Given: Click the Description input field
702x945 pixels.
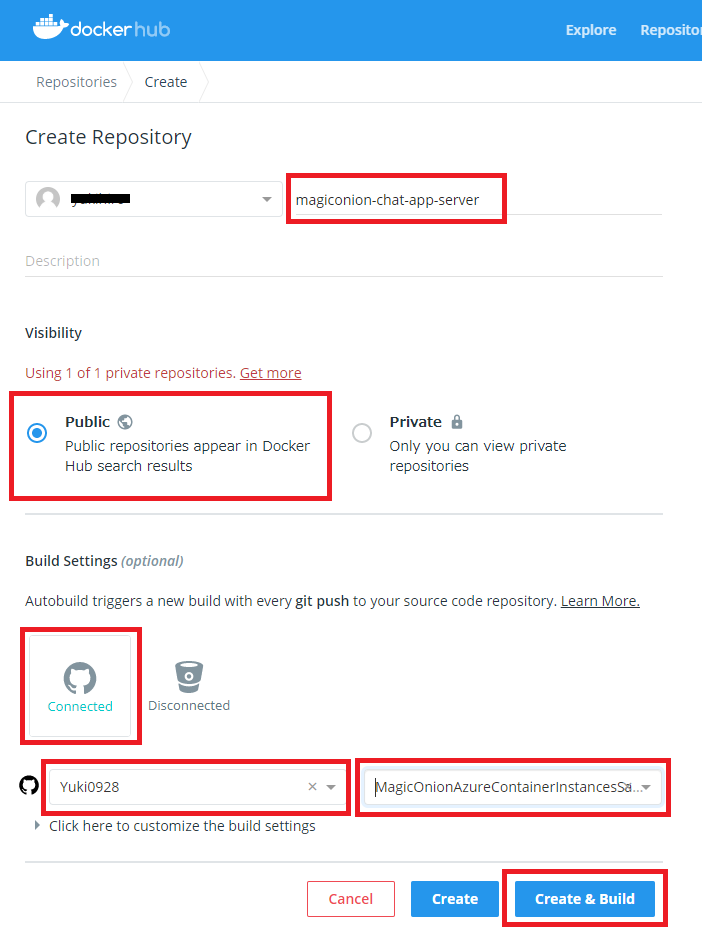Looking at the screenshot, I should pyautogui.click(x=343, y=261).
